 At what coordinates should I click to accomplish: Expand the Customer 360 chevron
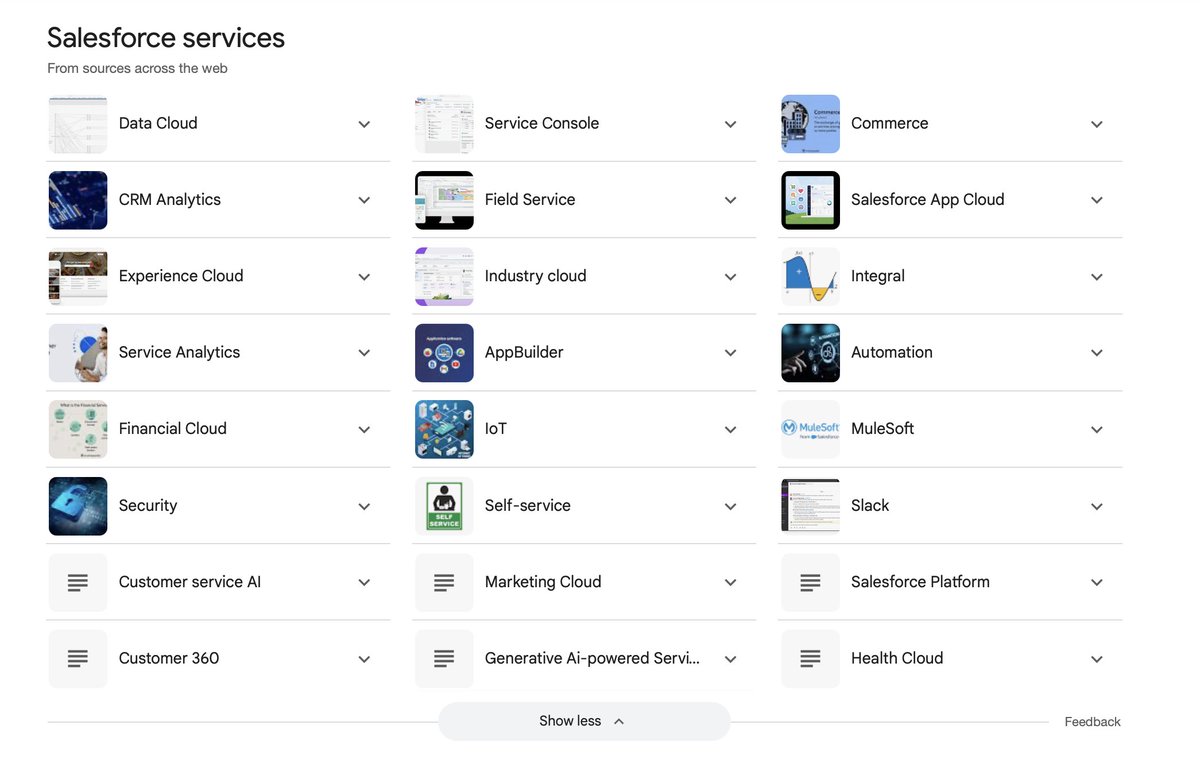click(x=364, y=659)
